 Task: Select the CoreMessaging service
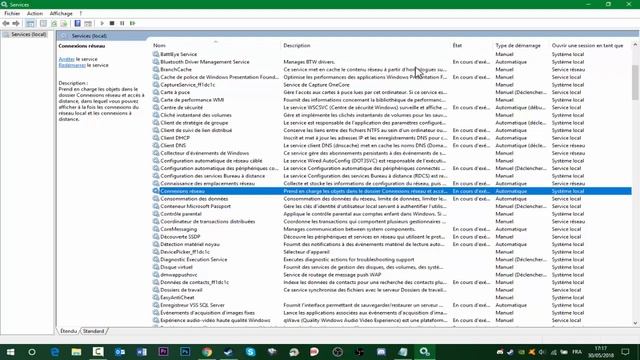[x=392, y=229]
